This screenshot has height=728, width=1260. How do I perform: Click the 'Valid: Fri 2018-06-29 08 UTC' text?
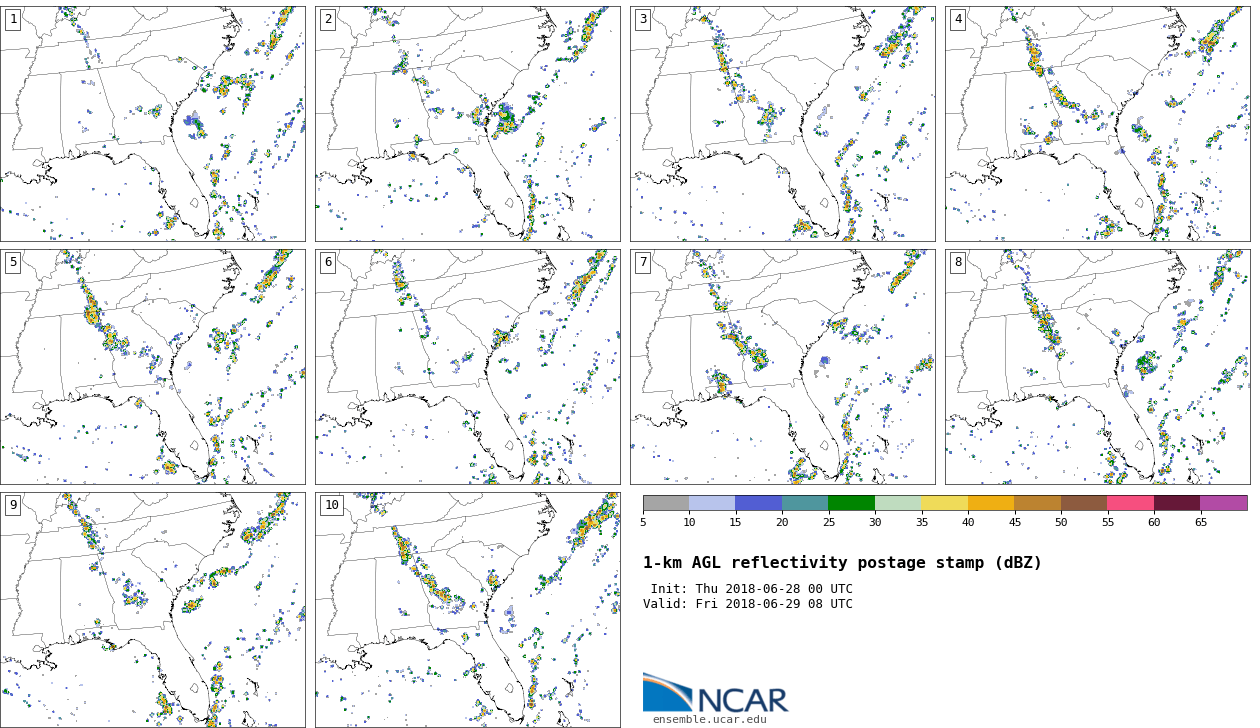click(x=748, y=604)
